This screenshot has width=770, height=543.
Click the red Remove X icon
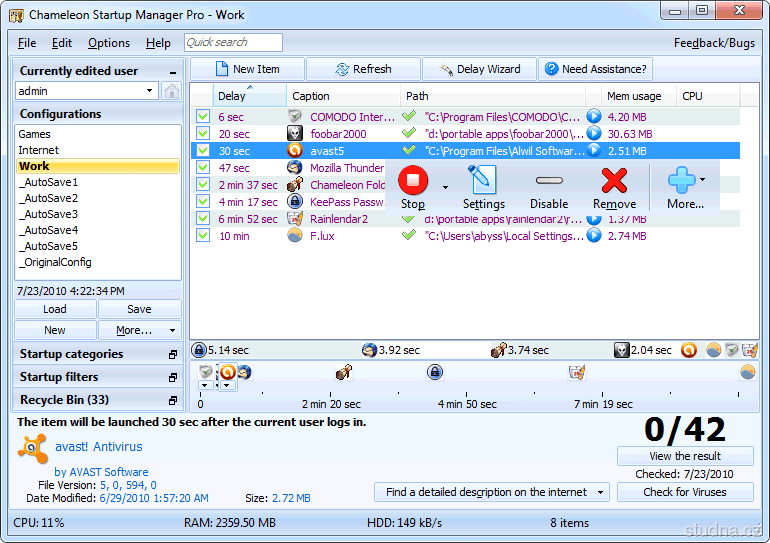[x=614, y=181]
